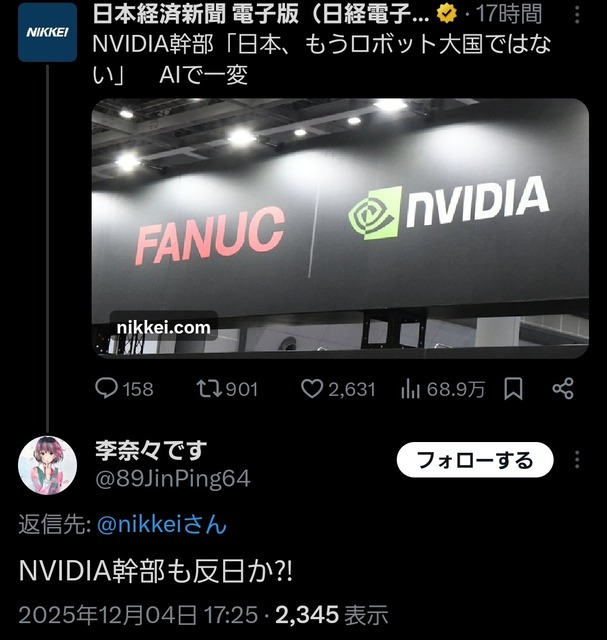Click the @89JinPing64 handle
The height and width of the screenshot is (640, 607).
coord(173,478)
